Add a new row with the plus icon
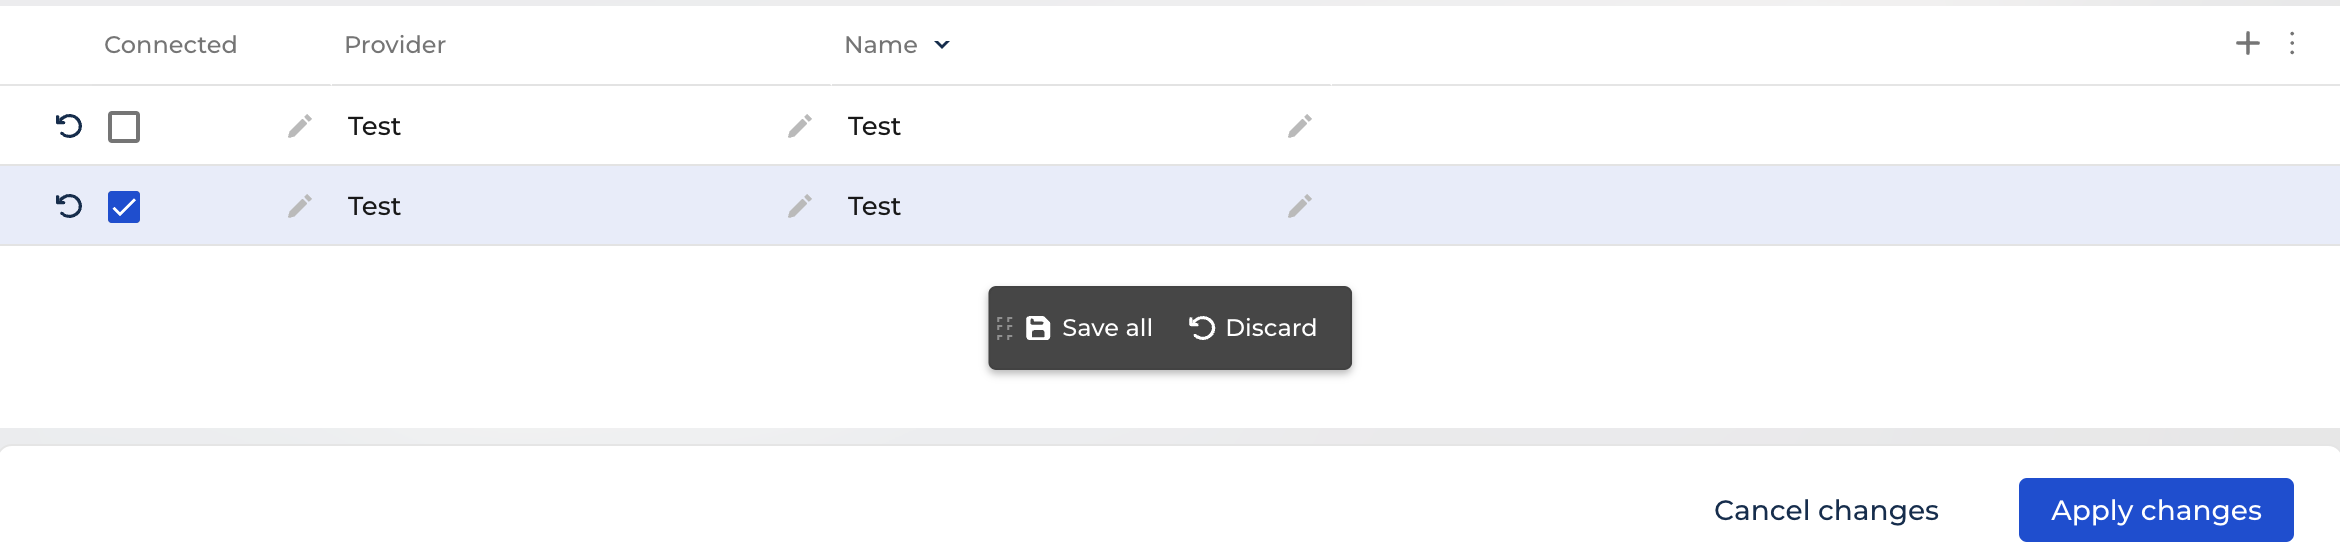Image resolution: width=2340 pixels, height=556 pixels. [2248, 43]
